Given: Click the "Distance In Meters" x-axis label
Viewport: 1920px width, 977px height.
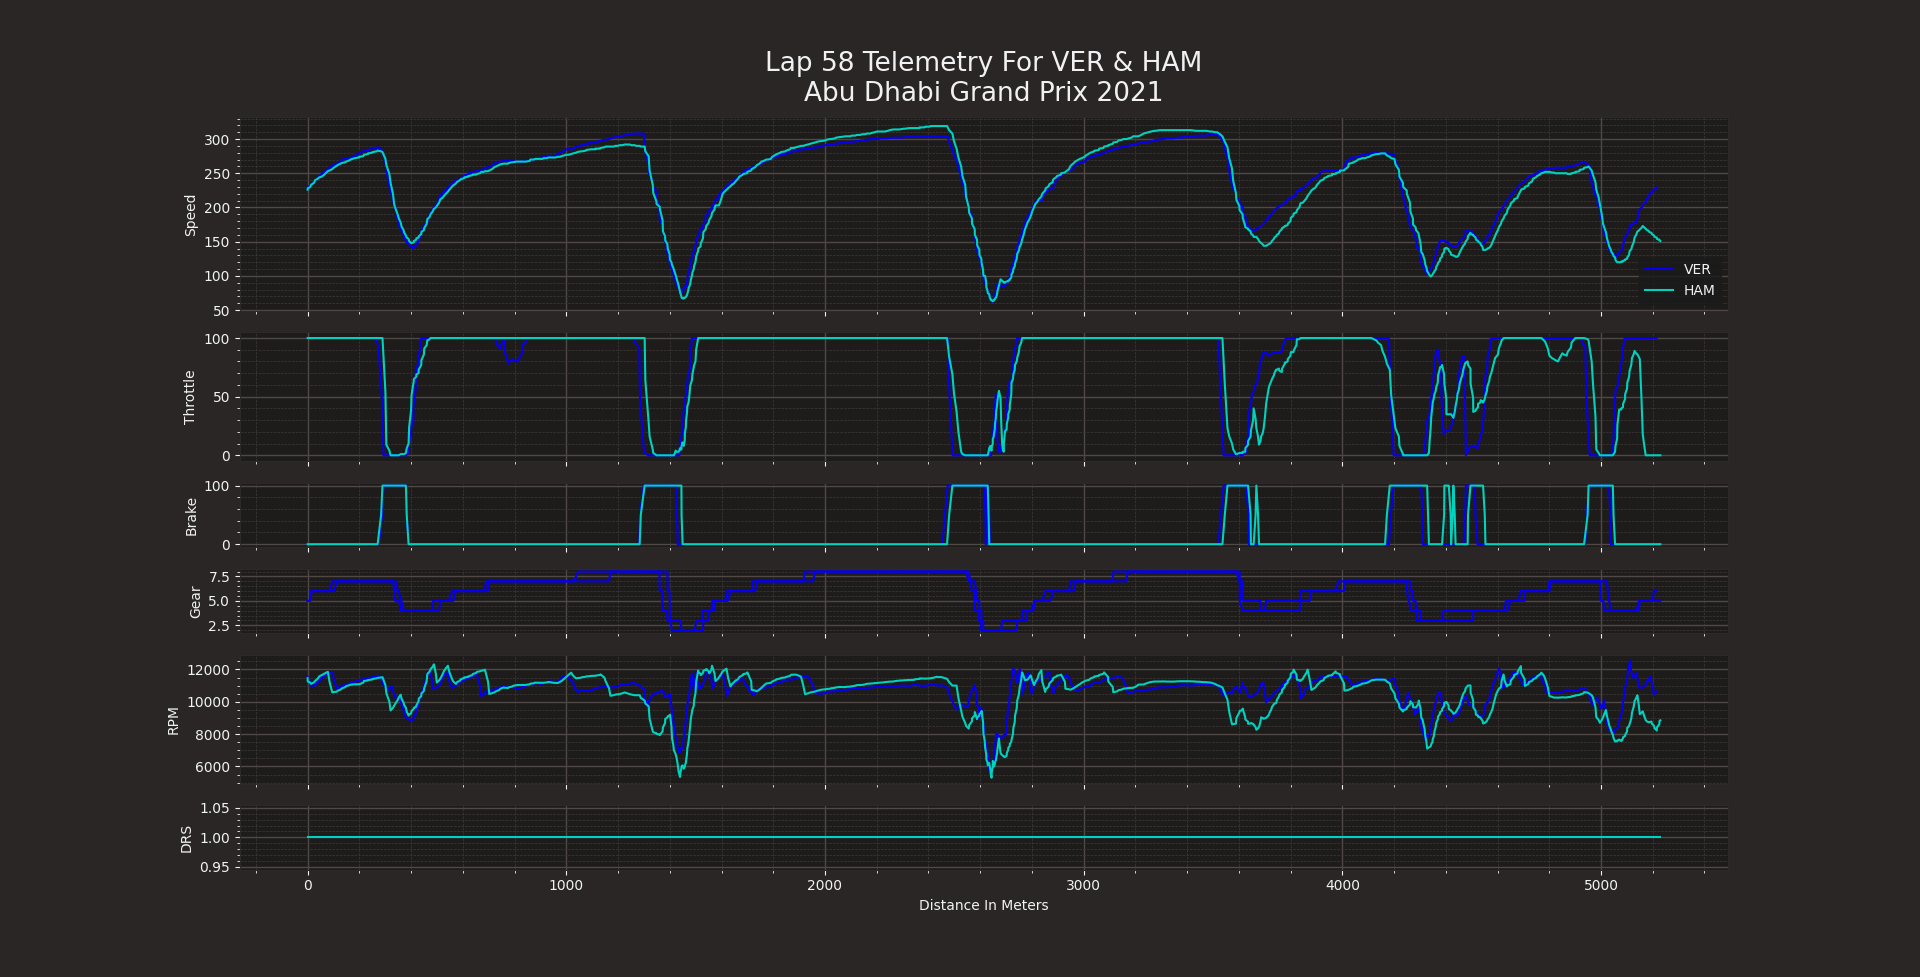Looking at the screenshot, I should [x=984, y=905].
